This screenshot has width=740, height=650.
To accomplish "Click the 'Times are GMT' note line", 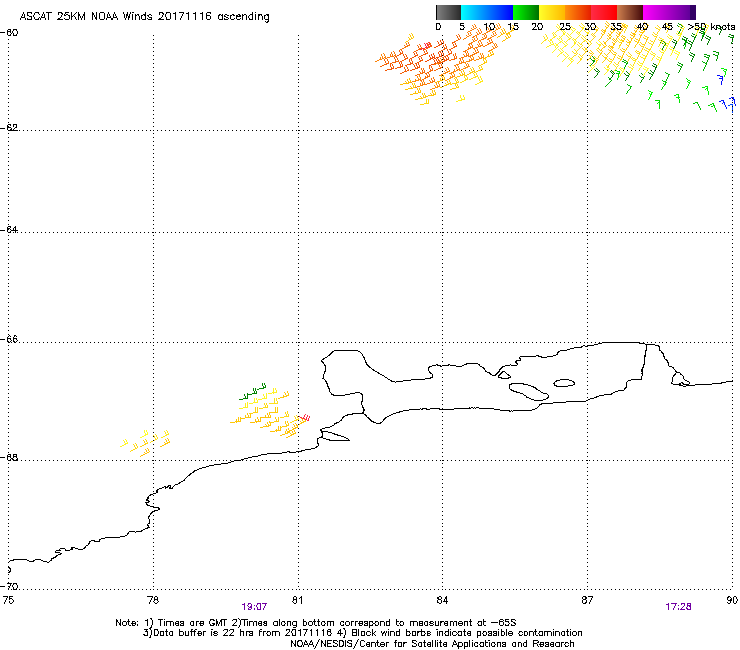I will (316, 623).
